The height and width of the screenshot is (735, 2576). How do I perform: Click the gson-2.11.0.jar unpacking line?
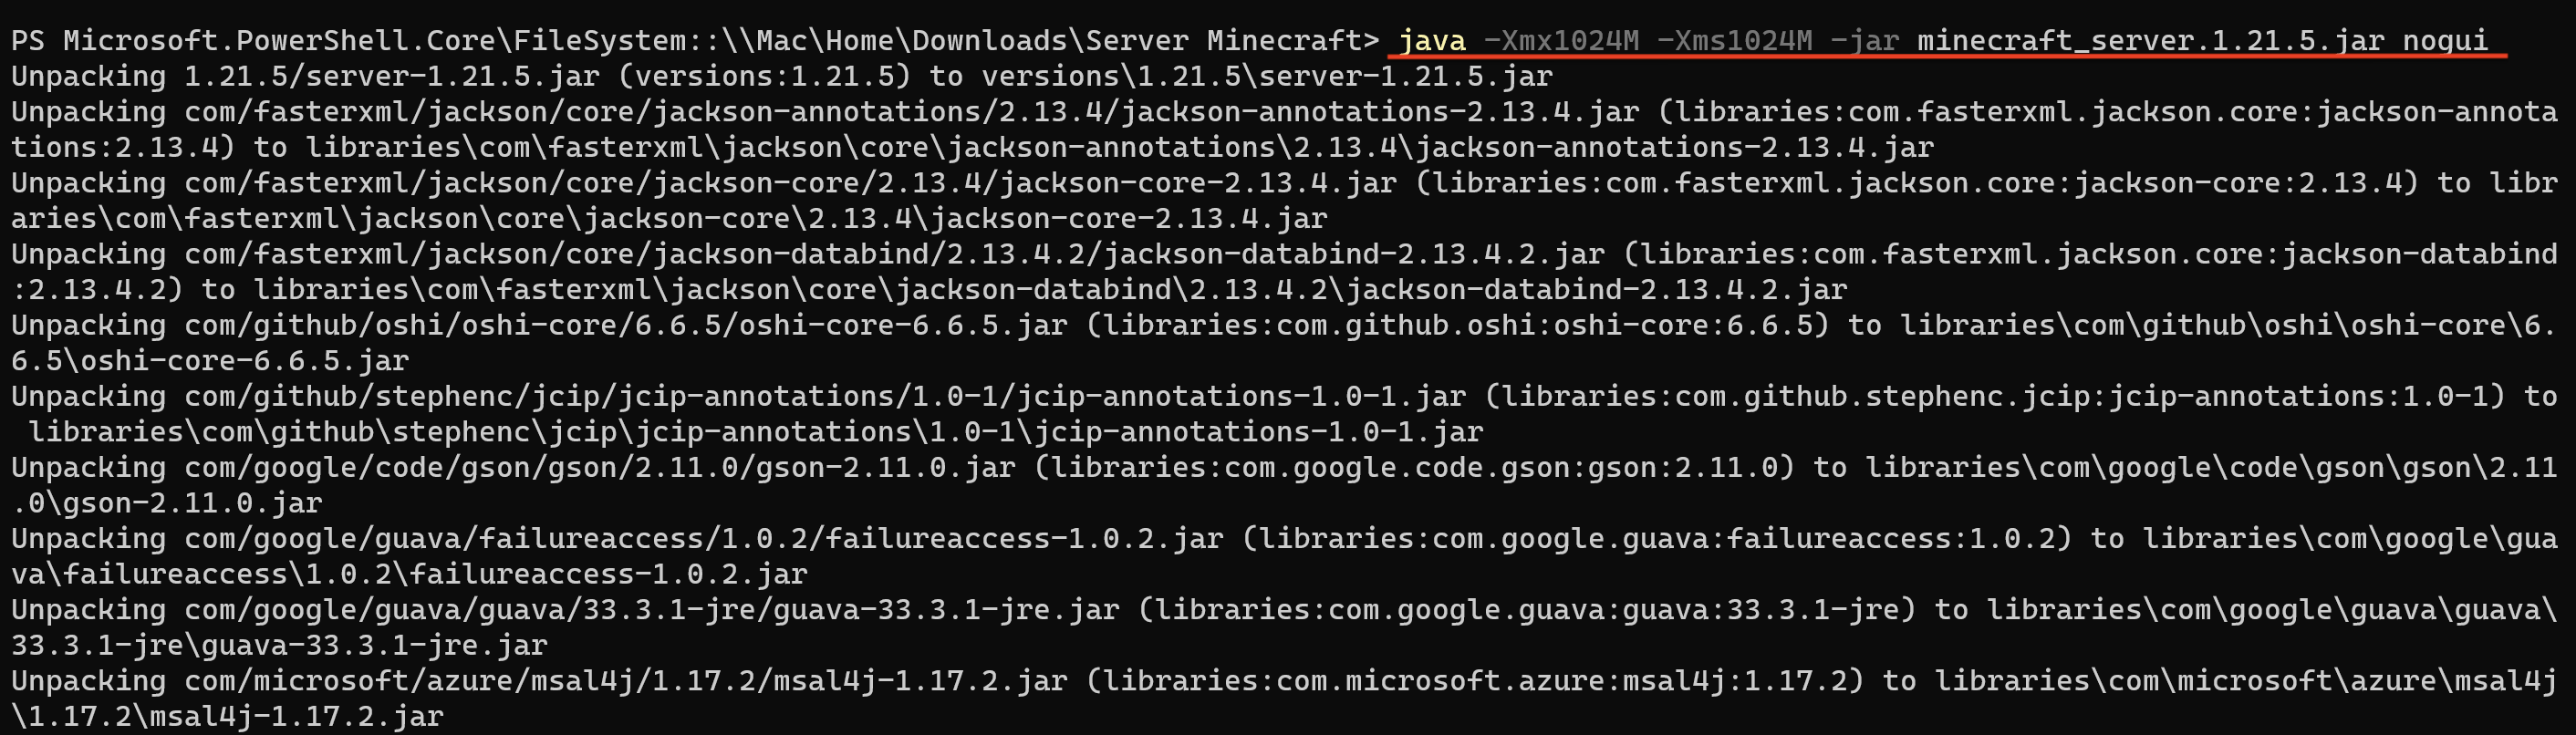pyautogui.click(x=1285, y=485)
